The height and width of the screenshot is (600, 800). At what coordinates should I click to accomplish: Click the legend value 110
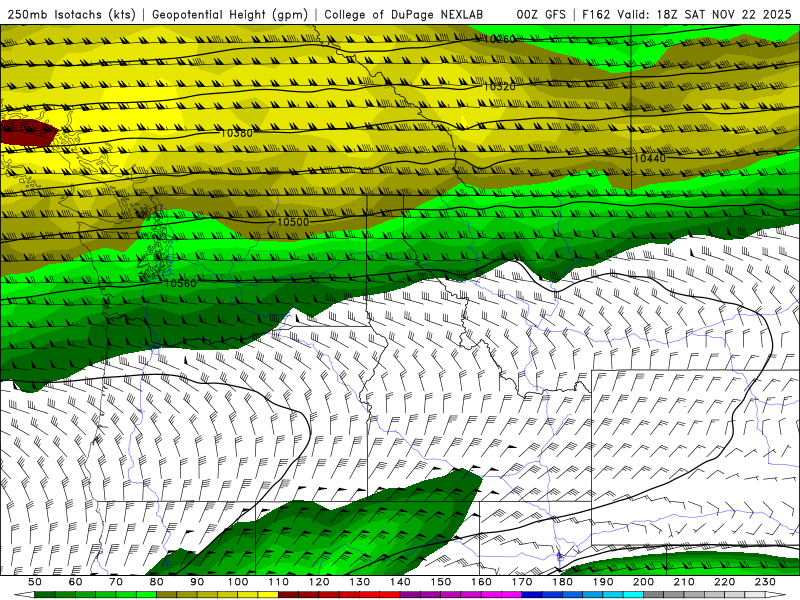pyautogui.click(x=279, y=582)
